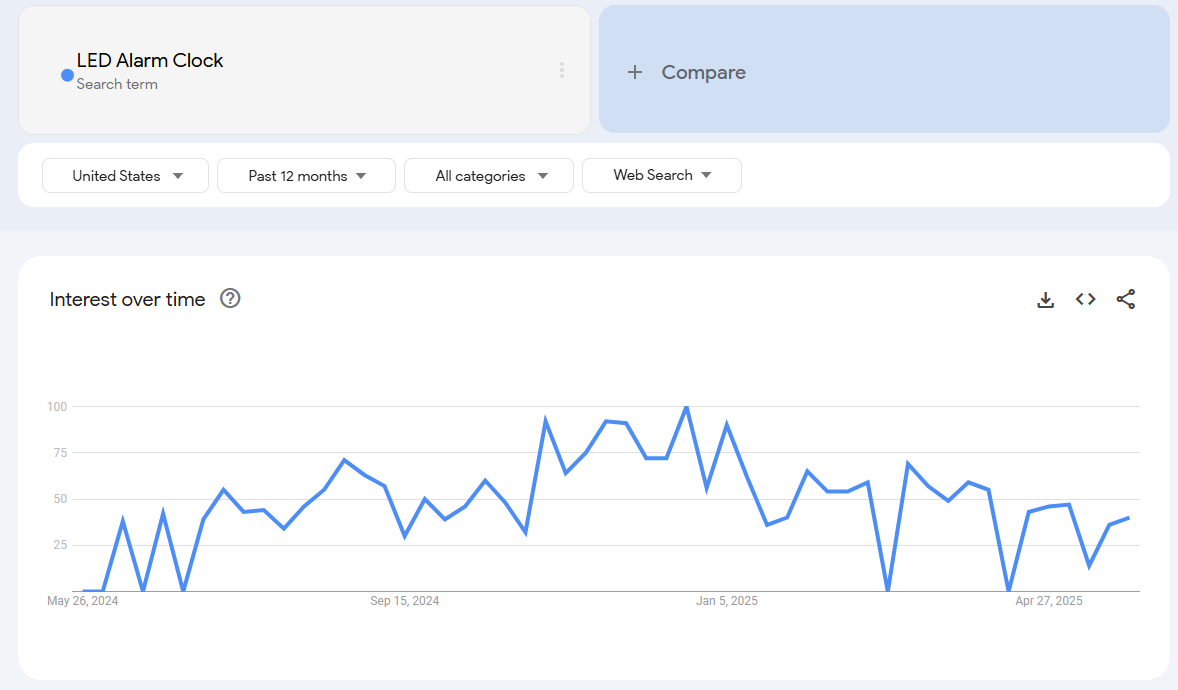The width and height of the screenshot is (1178, 690).
Task: Click the May 26, 2024 axis label
Action: 82,601
